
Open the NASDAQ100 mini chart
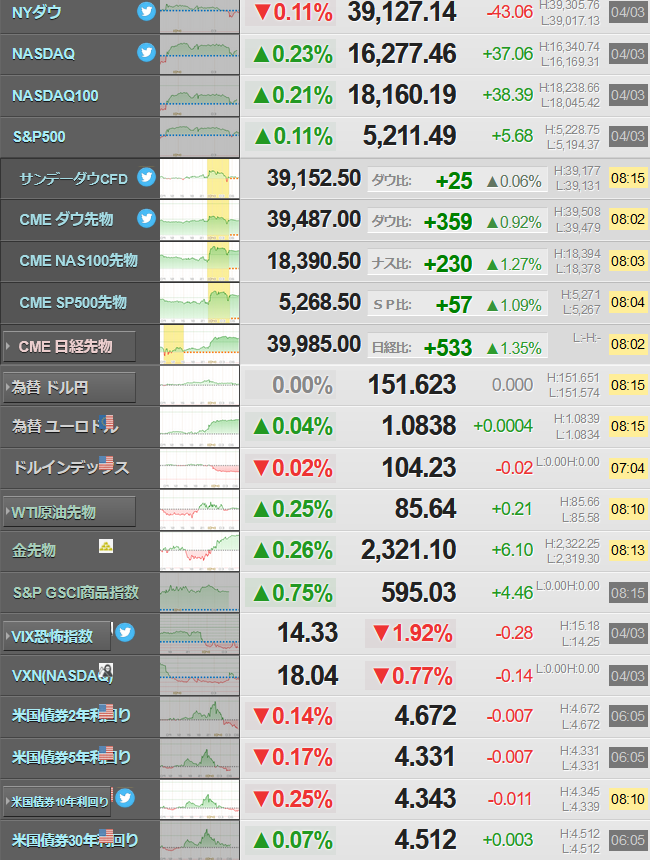point(200,96)
